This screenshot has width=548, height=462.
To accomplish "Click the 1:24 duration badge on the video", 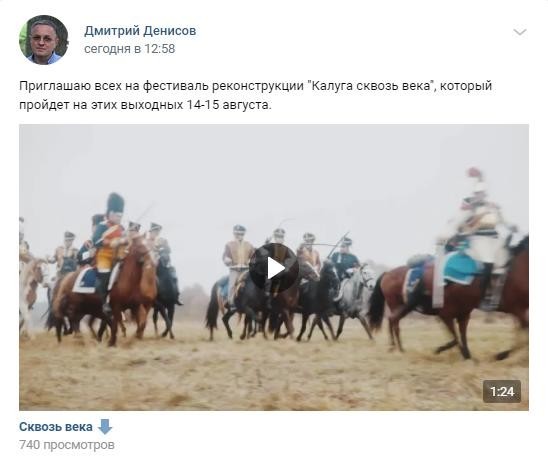I will click(x=502, y=391).
